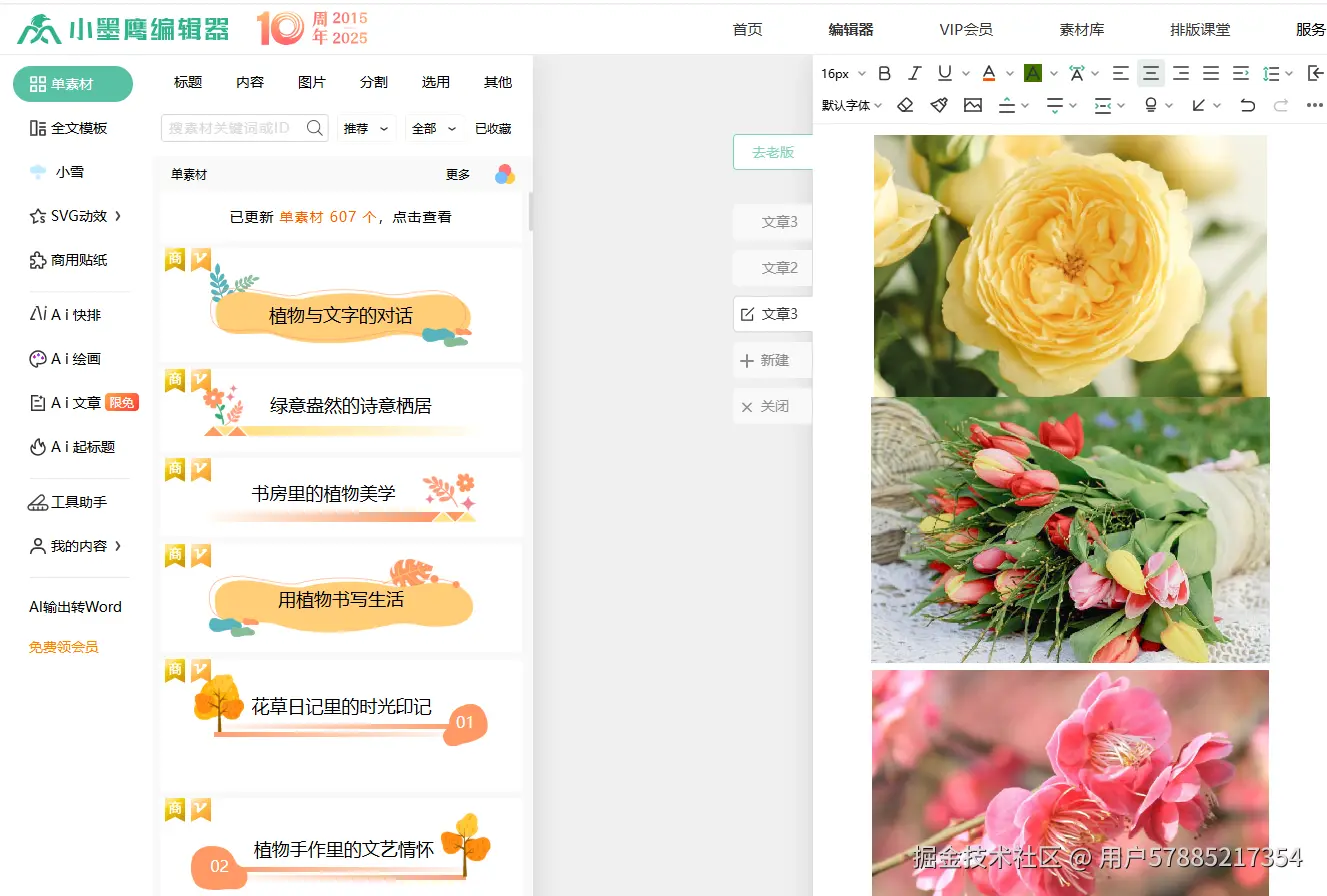
Task: Switch to the 标题 material tab
Action: (188, 82)
